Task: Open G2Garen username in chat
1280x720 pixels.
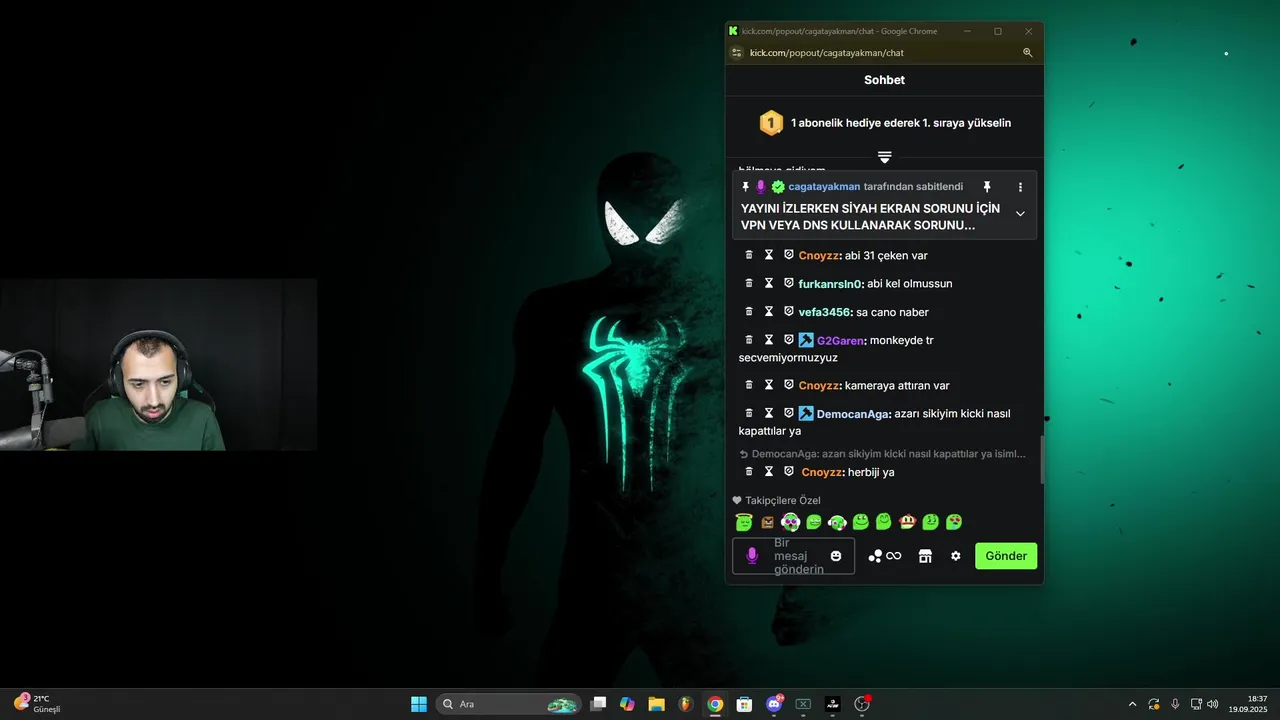Action: click(x=840, y=340)
